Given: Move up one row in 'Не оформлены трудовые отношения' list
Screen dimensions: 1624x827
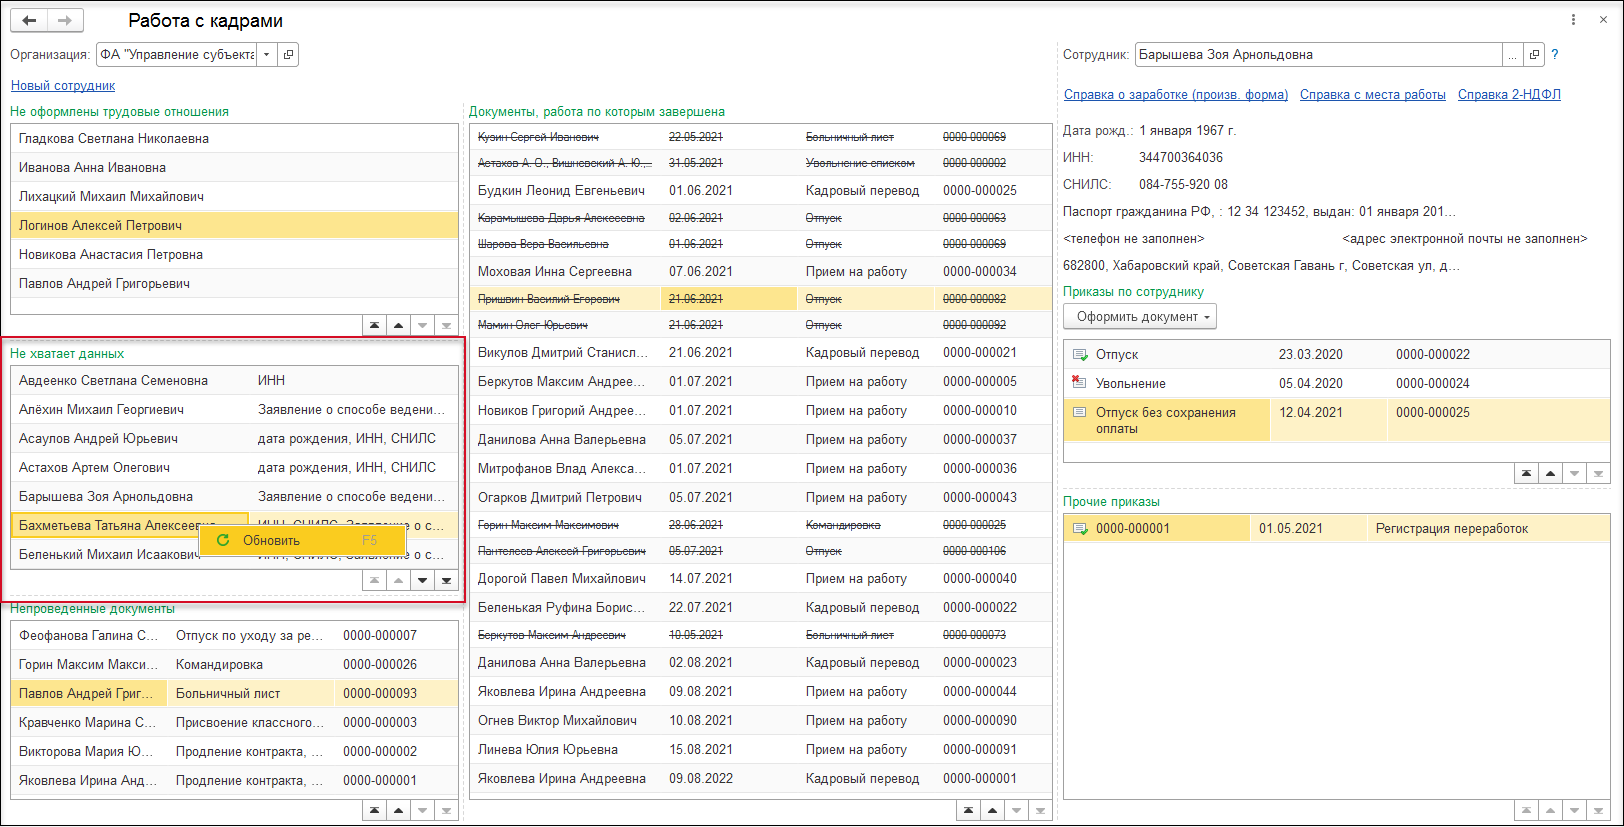Looking at the screenshot, I should pyautogui.click(x=399, y=325).
